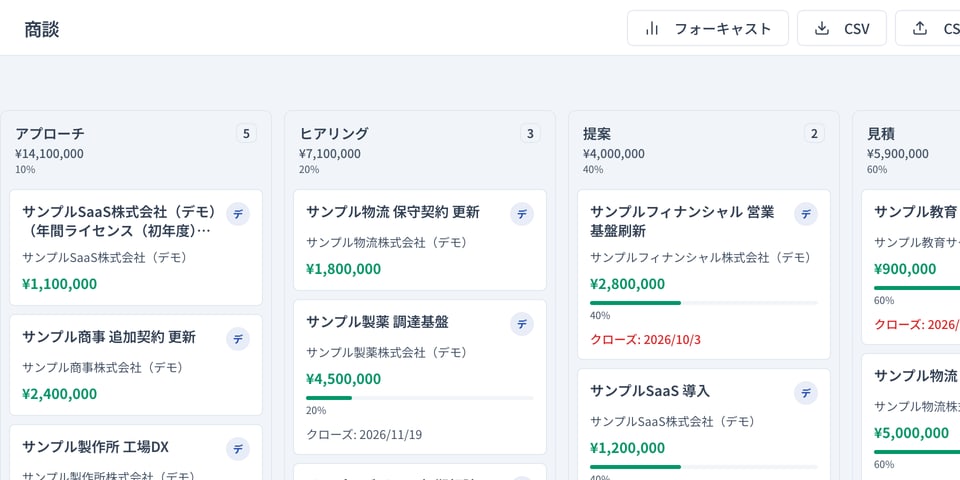Open the フォーキャスト forecast view
The image size is (960, 480).
[x=708, y=28]
